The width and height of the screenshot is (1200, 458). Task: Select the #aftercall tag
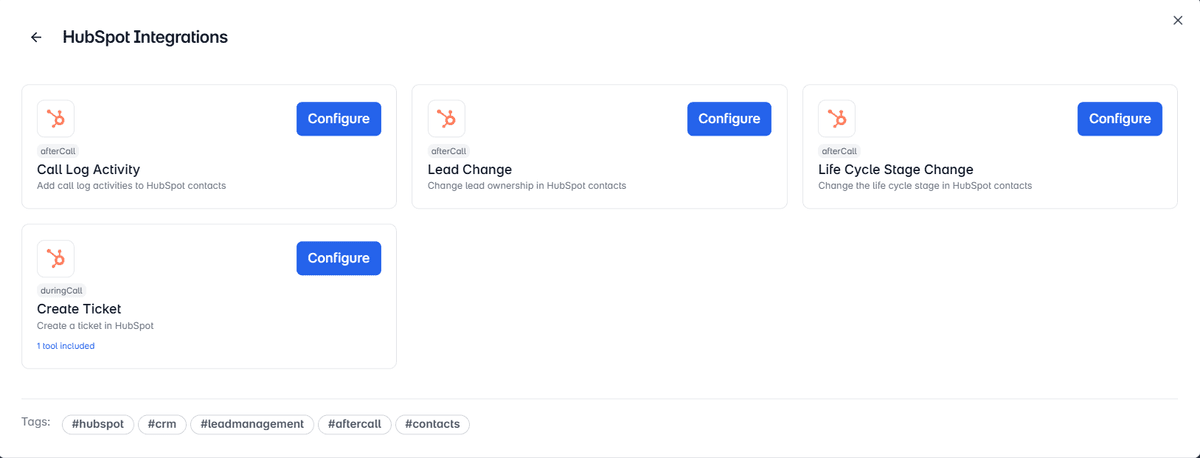tap(355, 424)
